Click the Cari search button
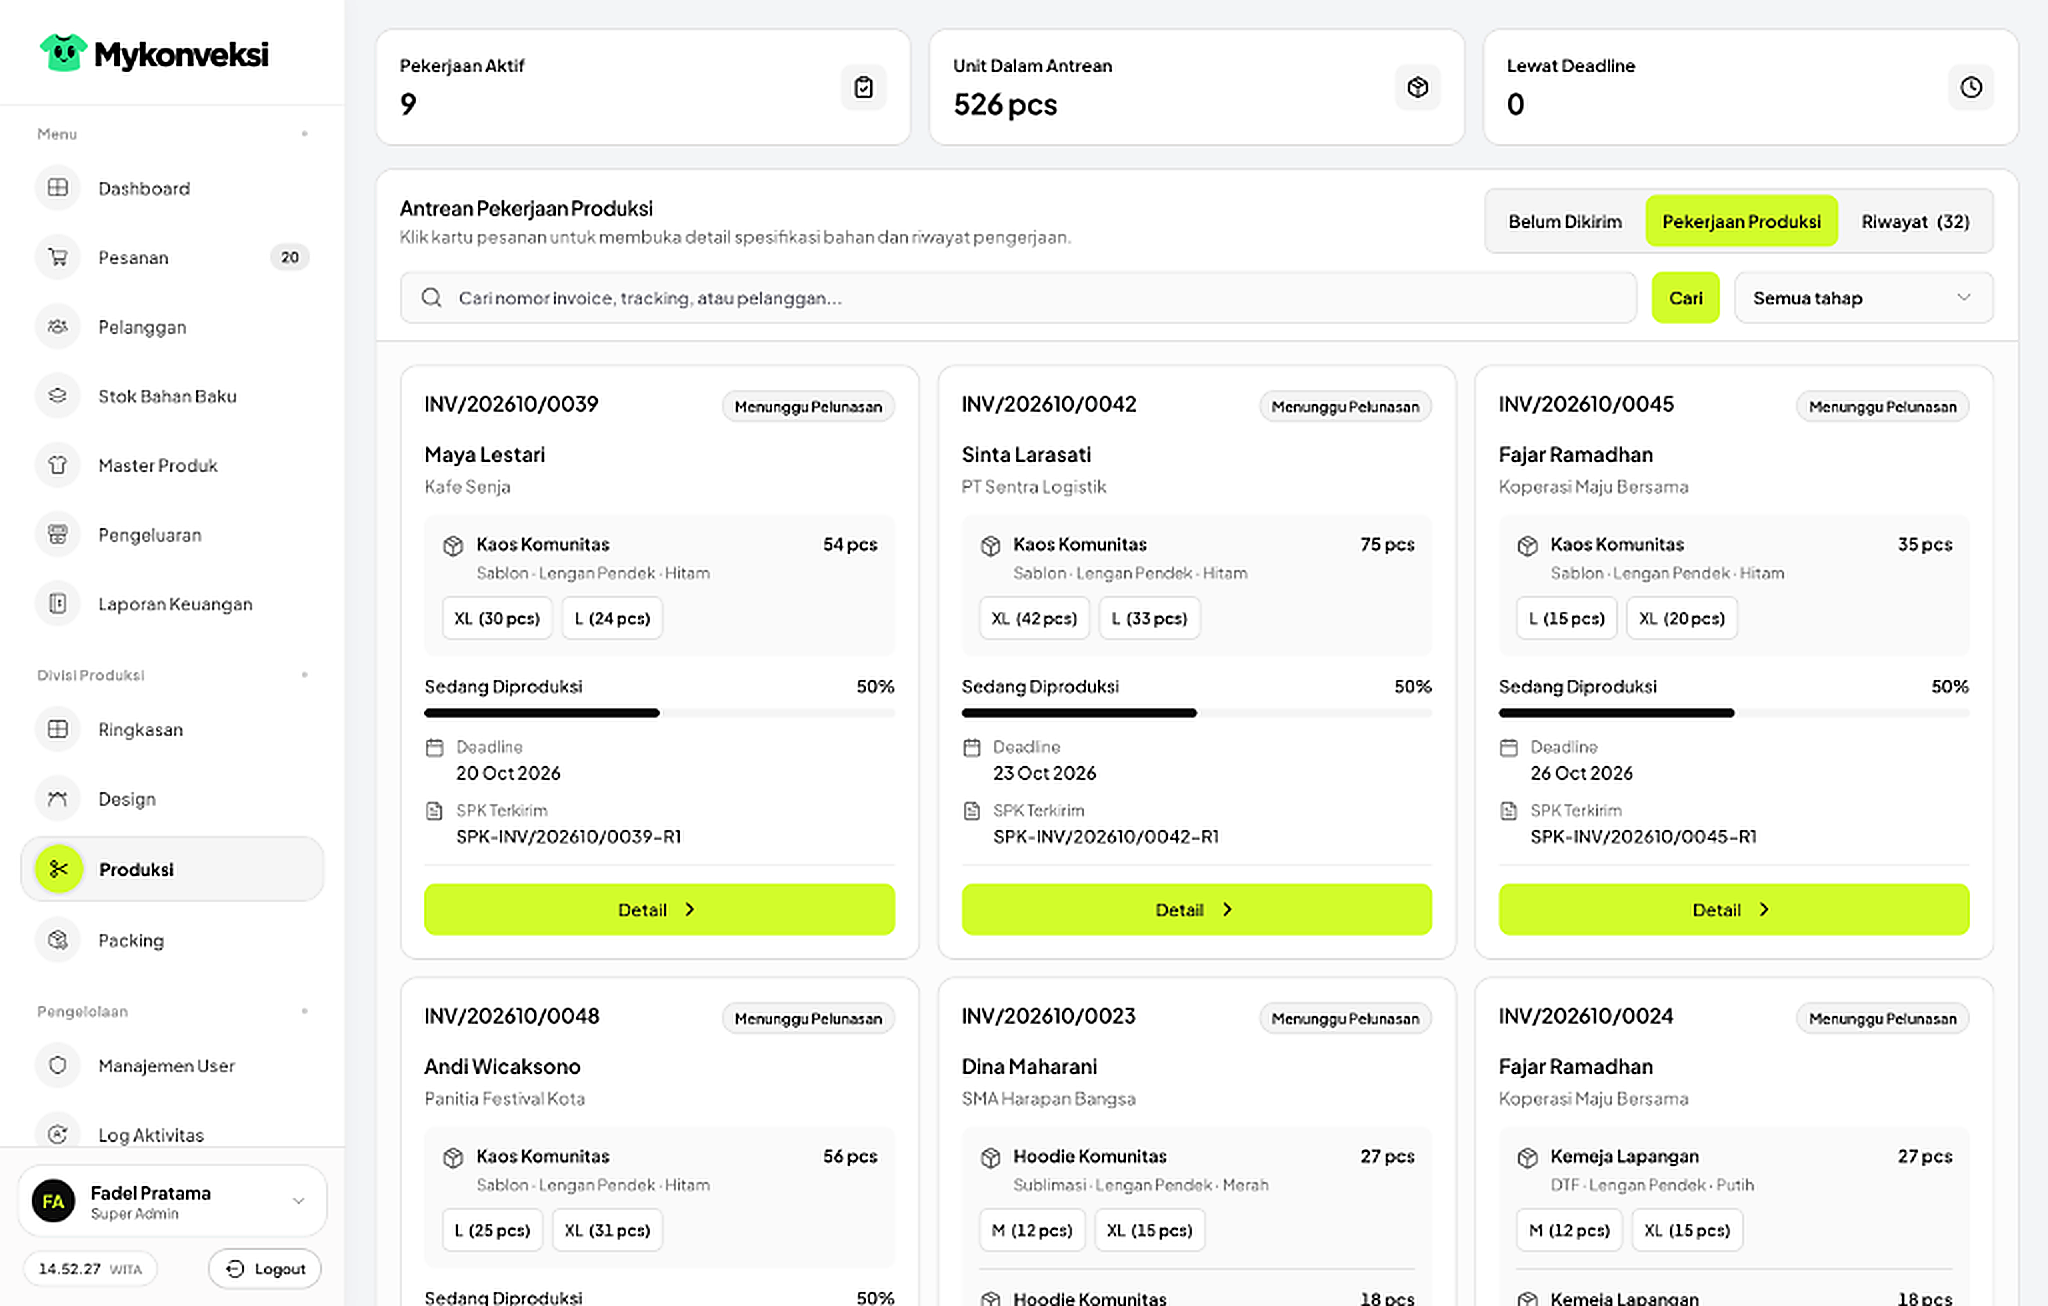Image resolution: width=2048 pixels, height=1306 pixels. click(x=1685, y=298)
